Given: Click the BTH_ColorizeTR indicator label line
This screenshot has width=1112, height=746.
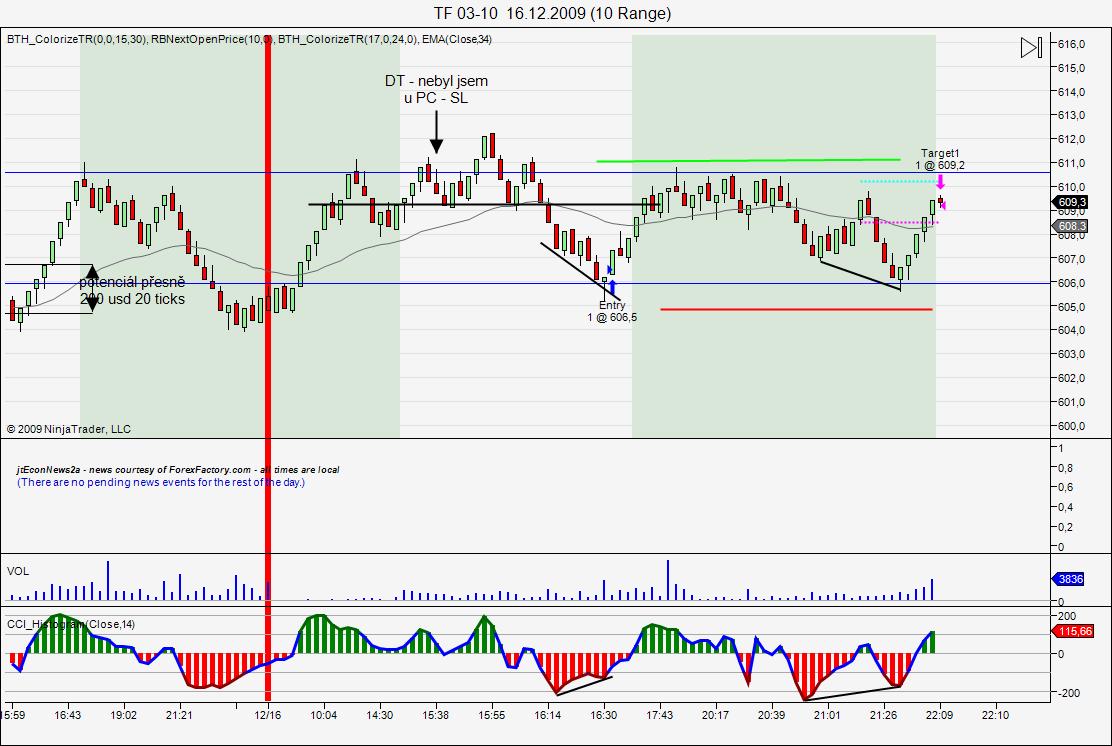Looking at the screenshot, I should [250, 39].
